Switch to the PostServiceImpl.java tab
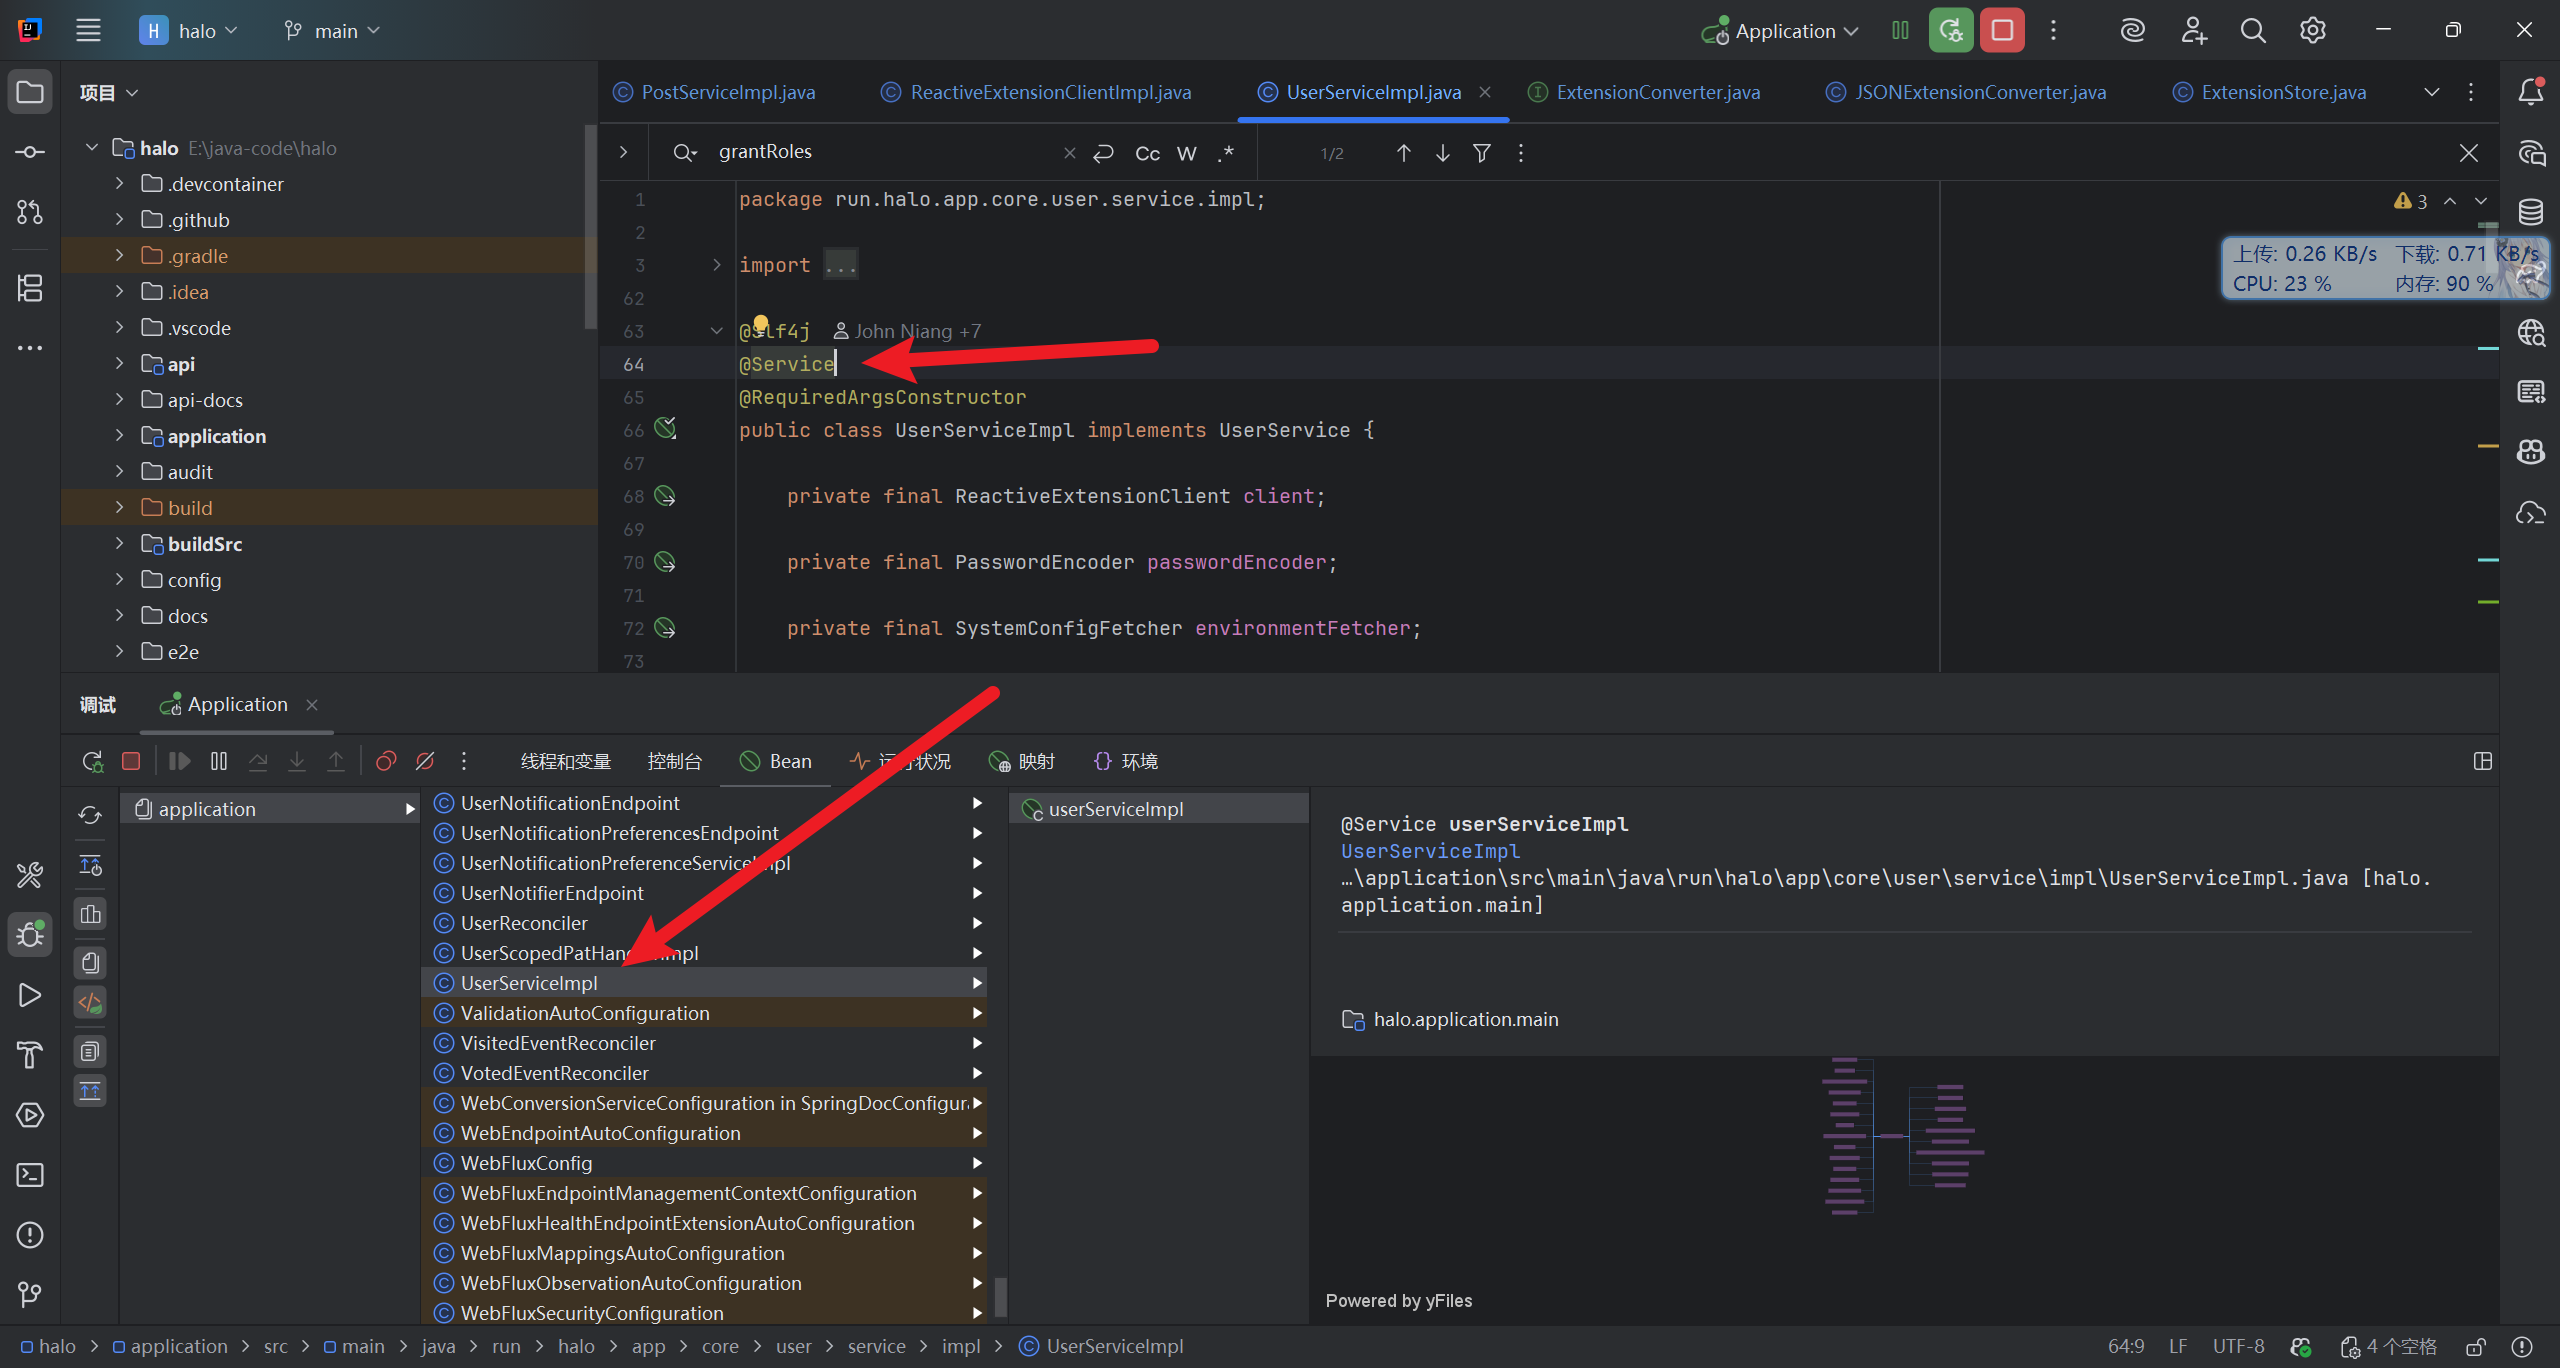2560x1368 pixels. [727, 92]
